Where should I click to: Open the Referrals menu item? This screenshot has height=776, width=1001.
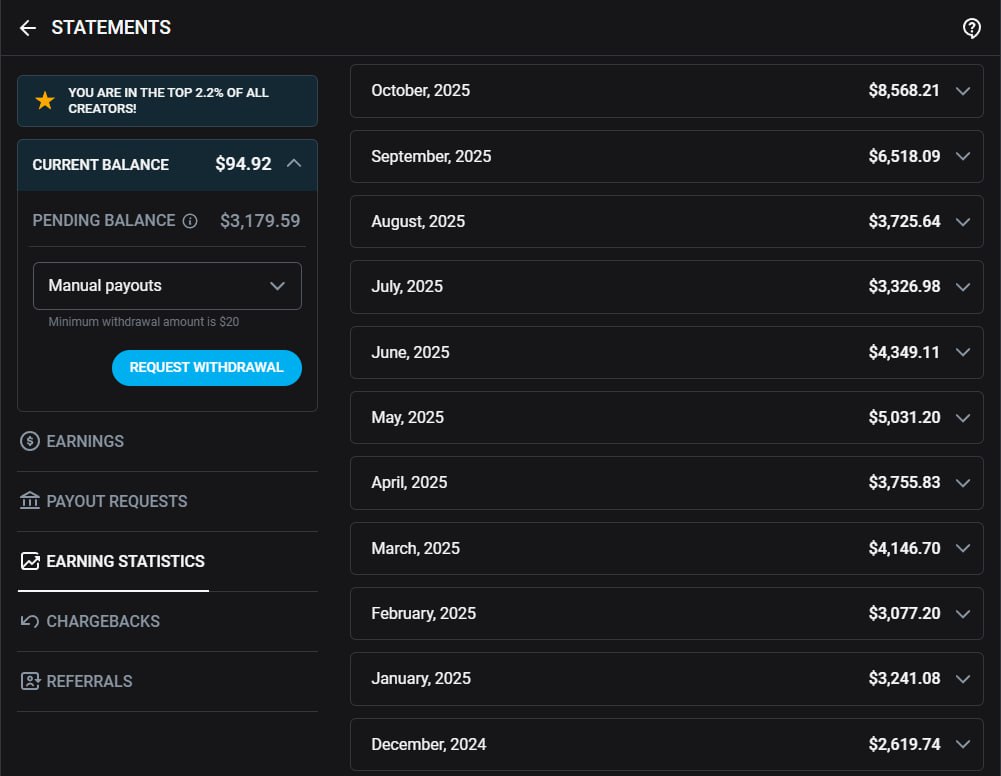coord(89,681)
